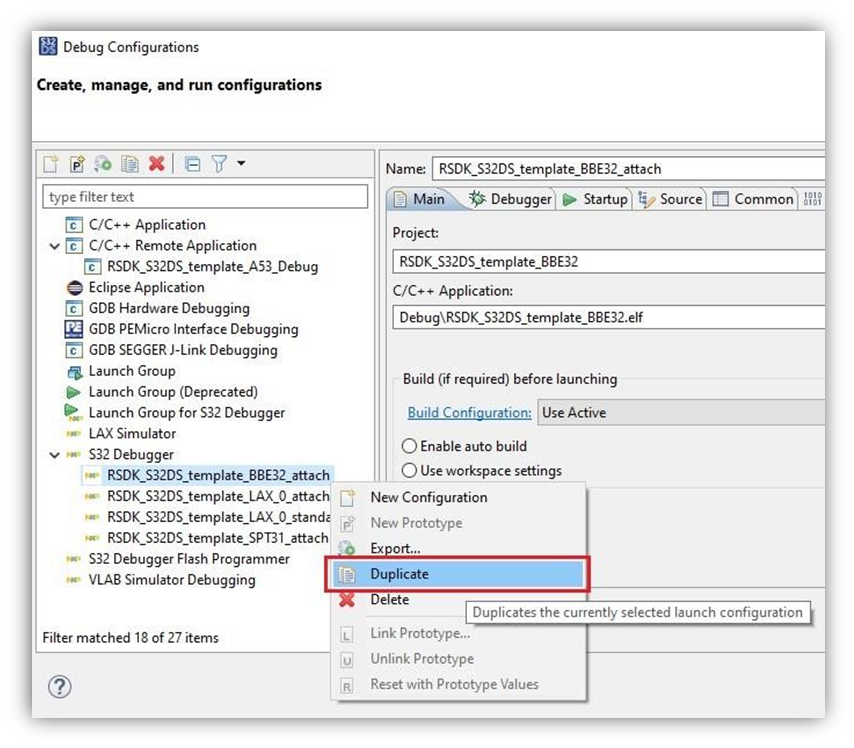Click the help question mark icon
The height and width of the screenshot is (748, 854).
click(62, 687)
